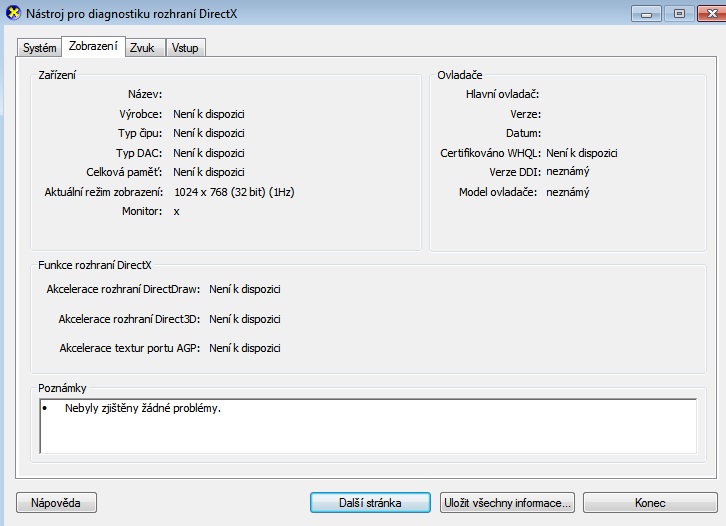Viewport: 726px width, 526px height.
Task: Click the Direct3D acceleration value
Action: 244,319
